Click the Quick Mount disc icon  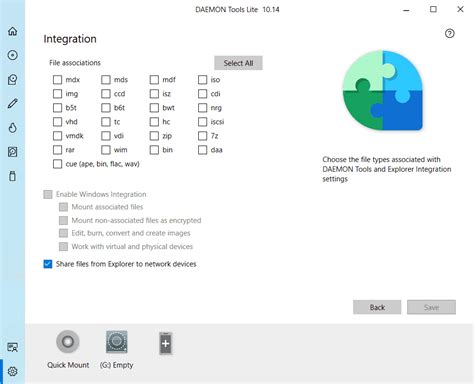(68, 342)
